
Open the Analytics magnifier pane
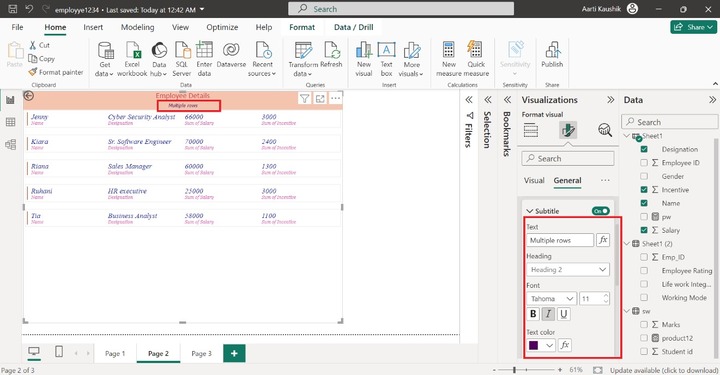[x=605, y=130]
